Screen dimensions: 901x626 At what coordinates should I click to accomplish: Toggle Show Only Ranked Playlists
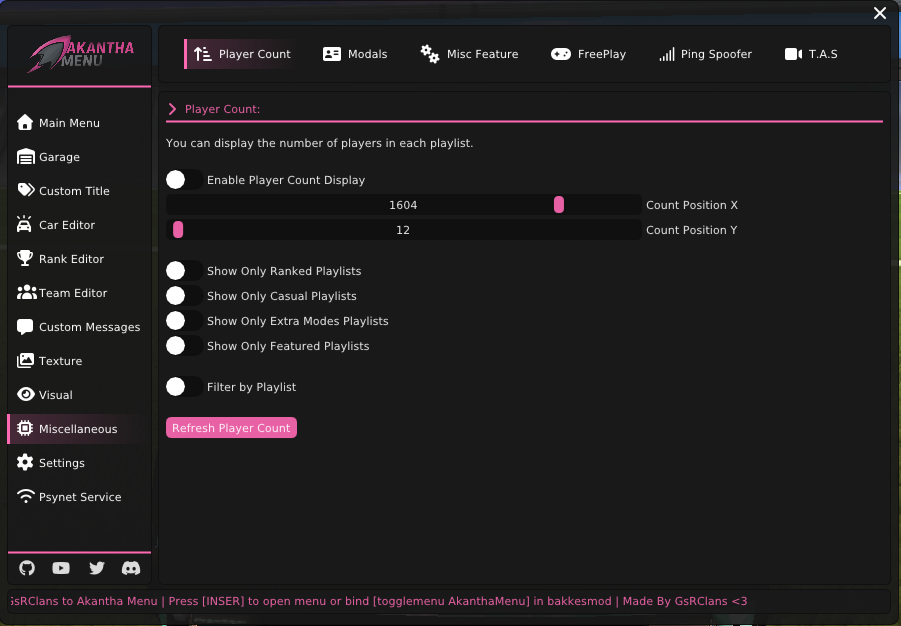click(x=183, y=271)
